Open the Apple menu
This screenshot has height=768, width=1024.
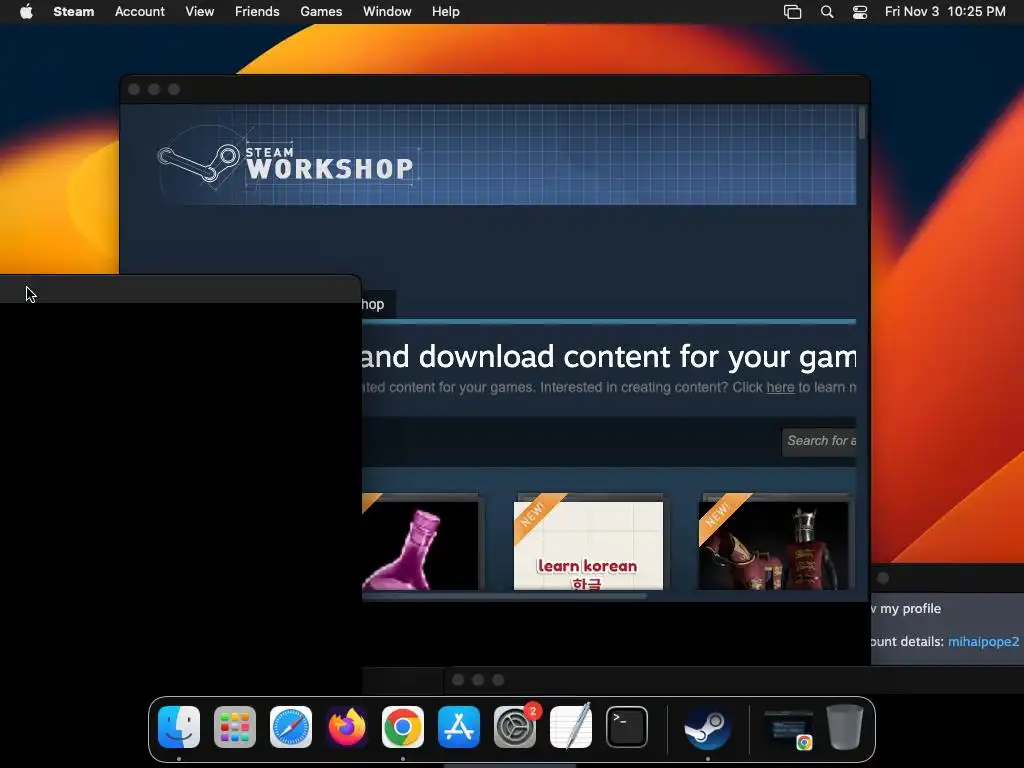coord(26,11)
